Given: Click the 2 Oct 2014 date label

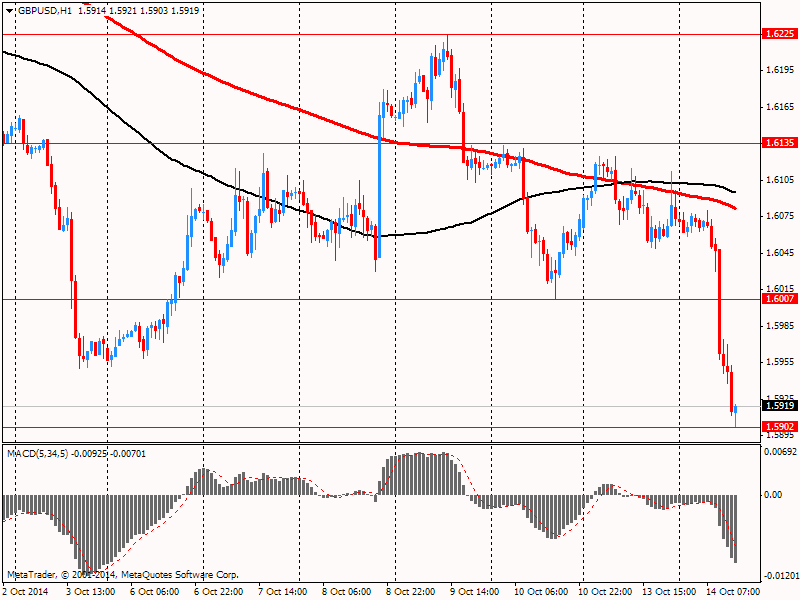Looking at the screenshot, I should [x=26, y=591].
